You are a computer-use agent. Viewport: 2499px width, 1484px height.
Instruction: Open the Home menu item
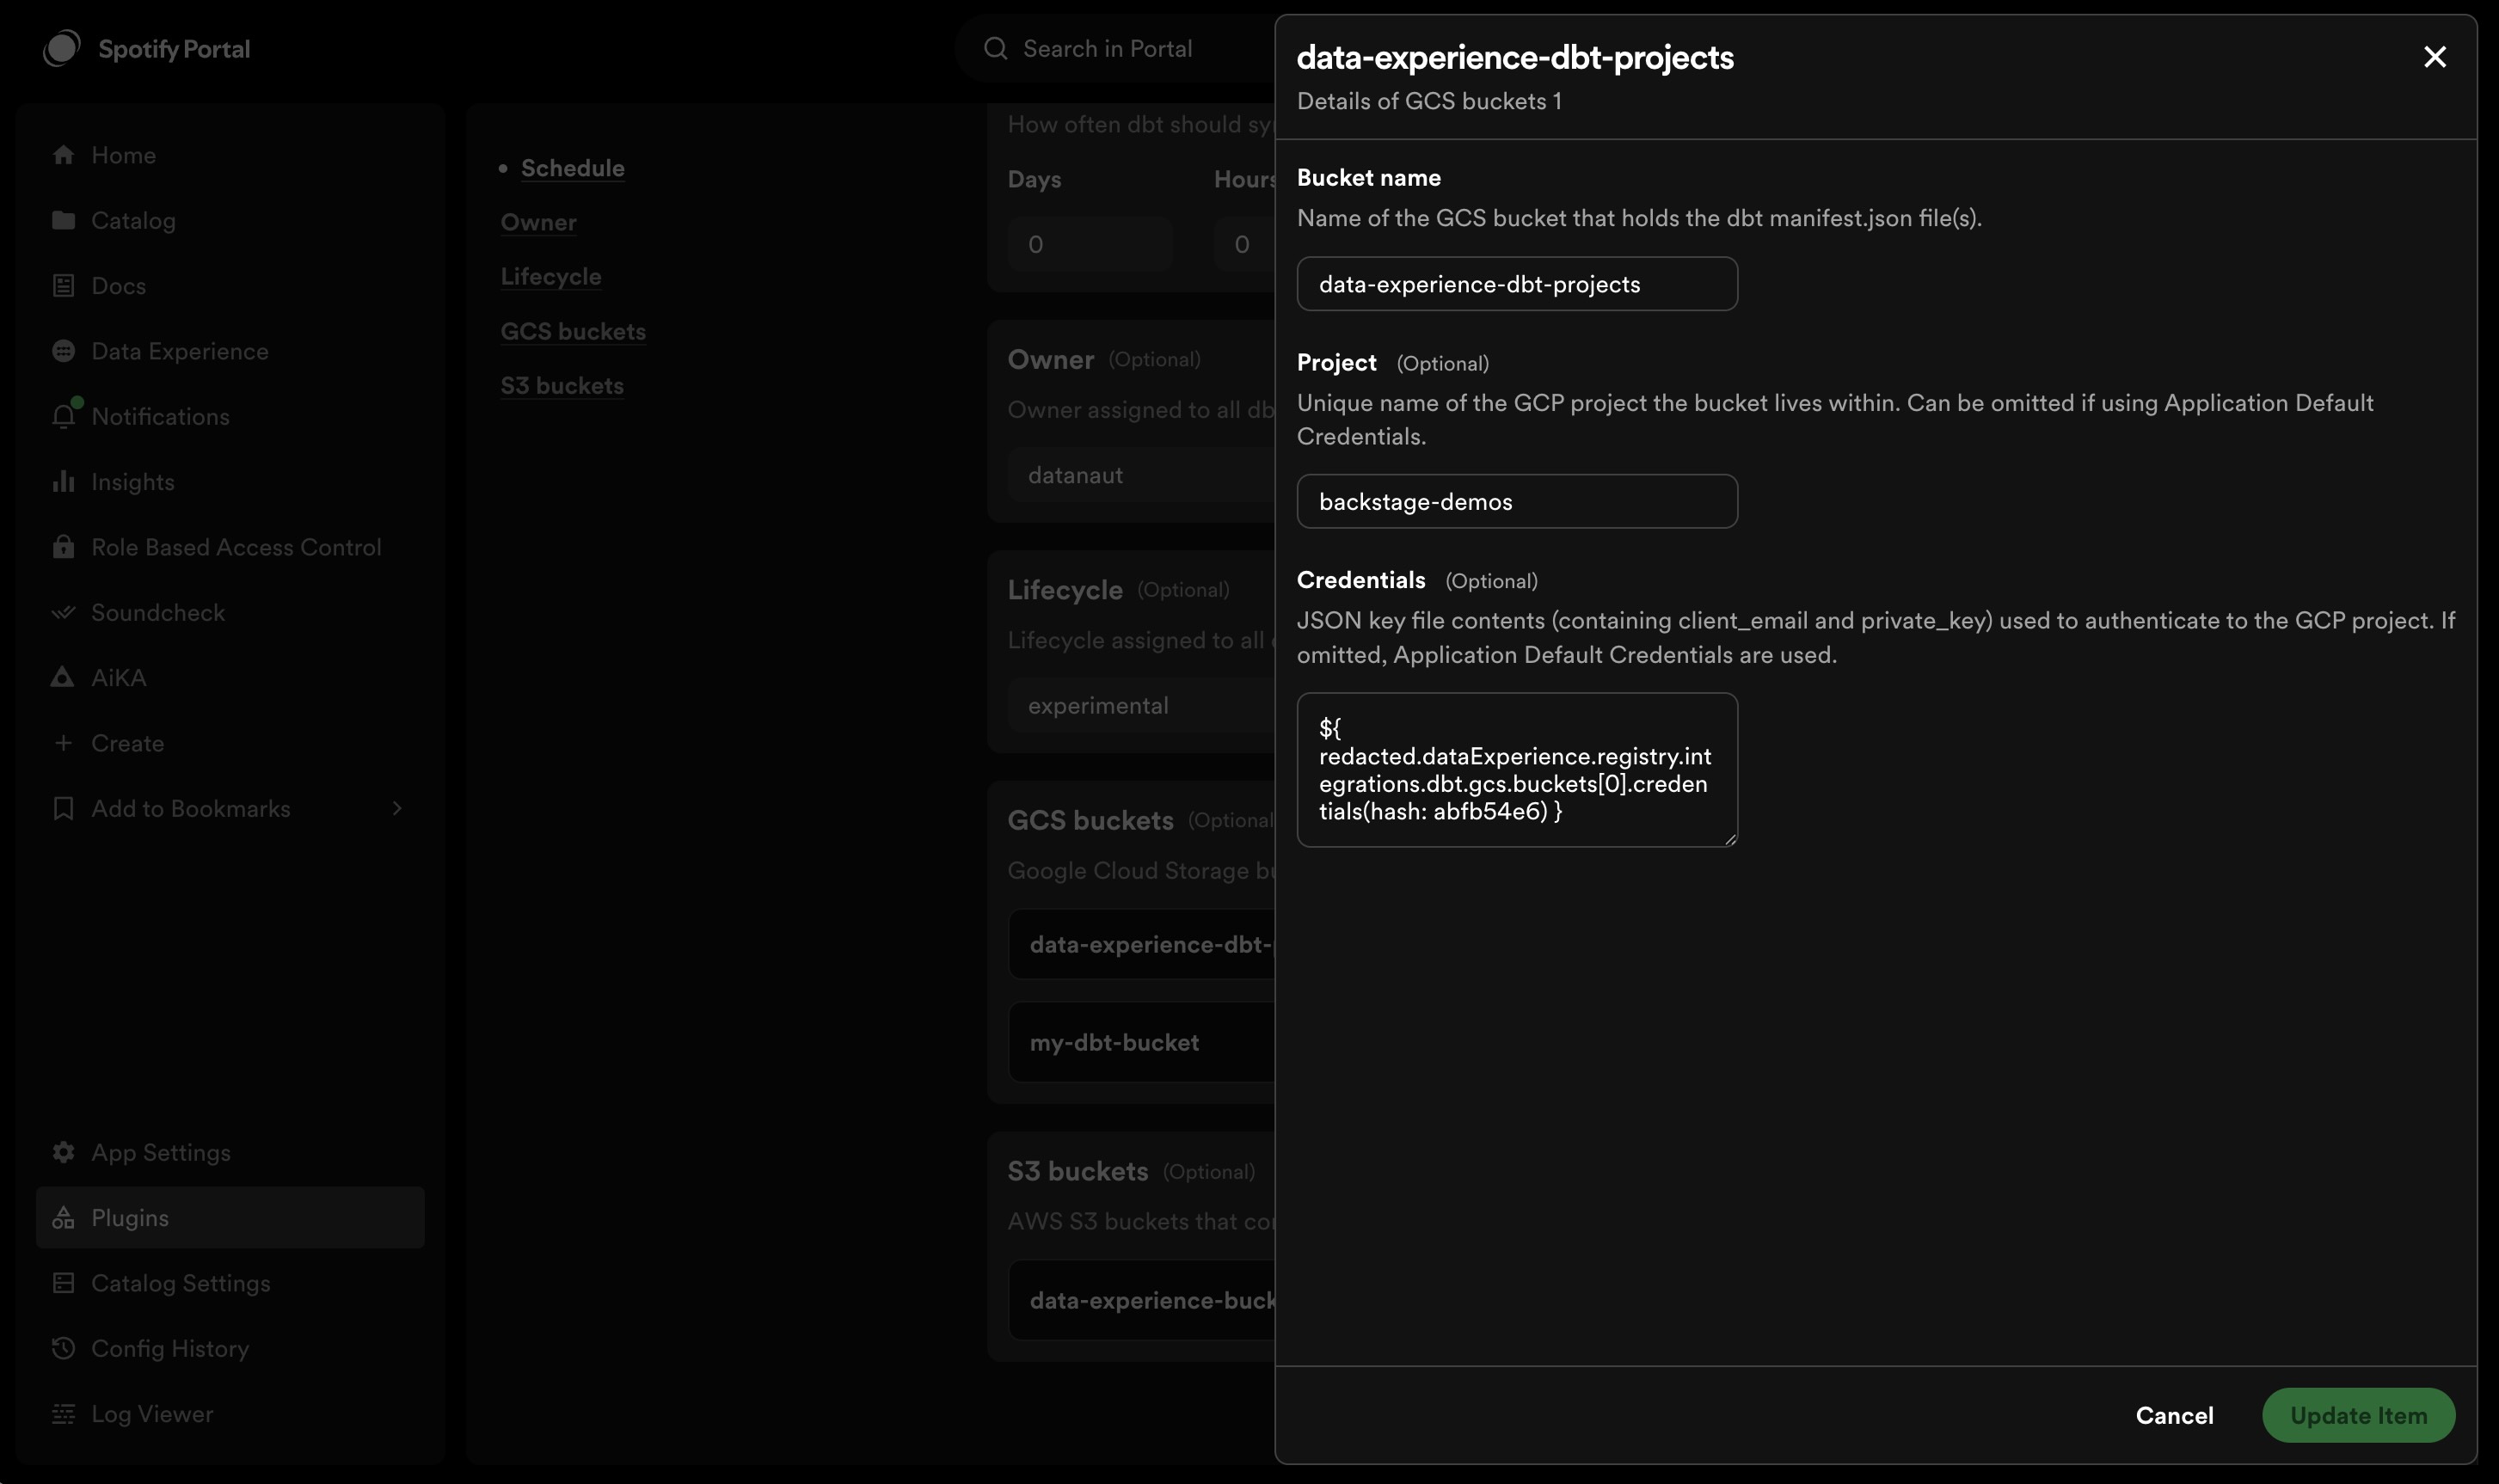point(230,155)
